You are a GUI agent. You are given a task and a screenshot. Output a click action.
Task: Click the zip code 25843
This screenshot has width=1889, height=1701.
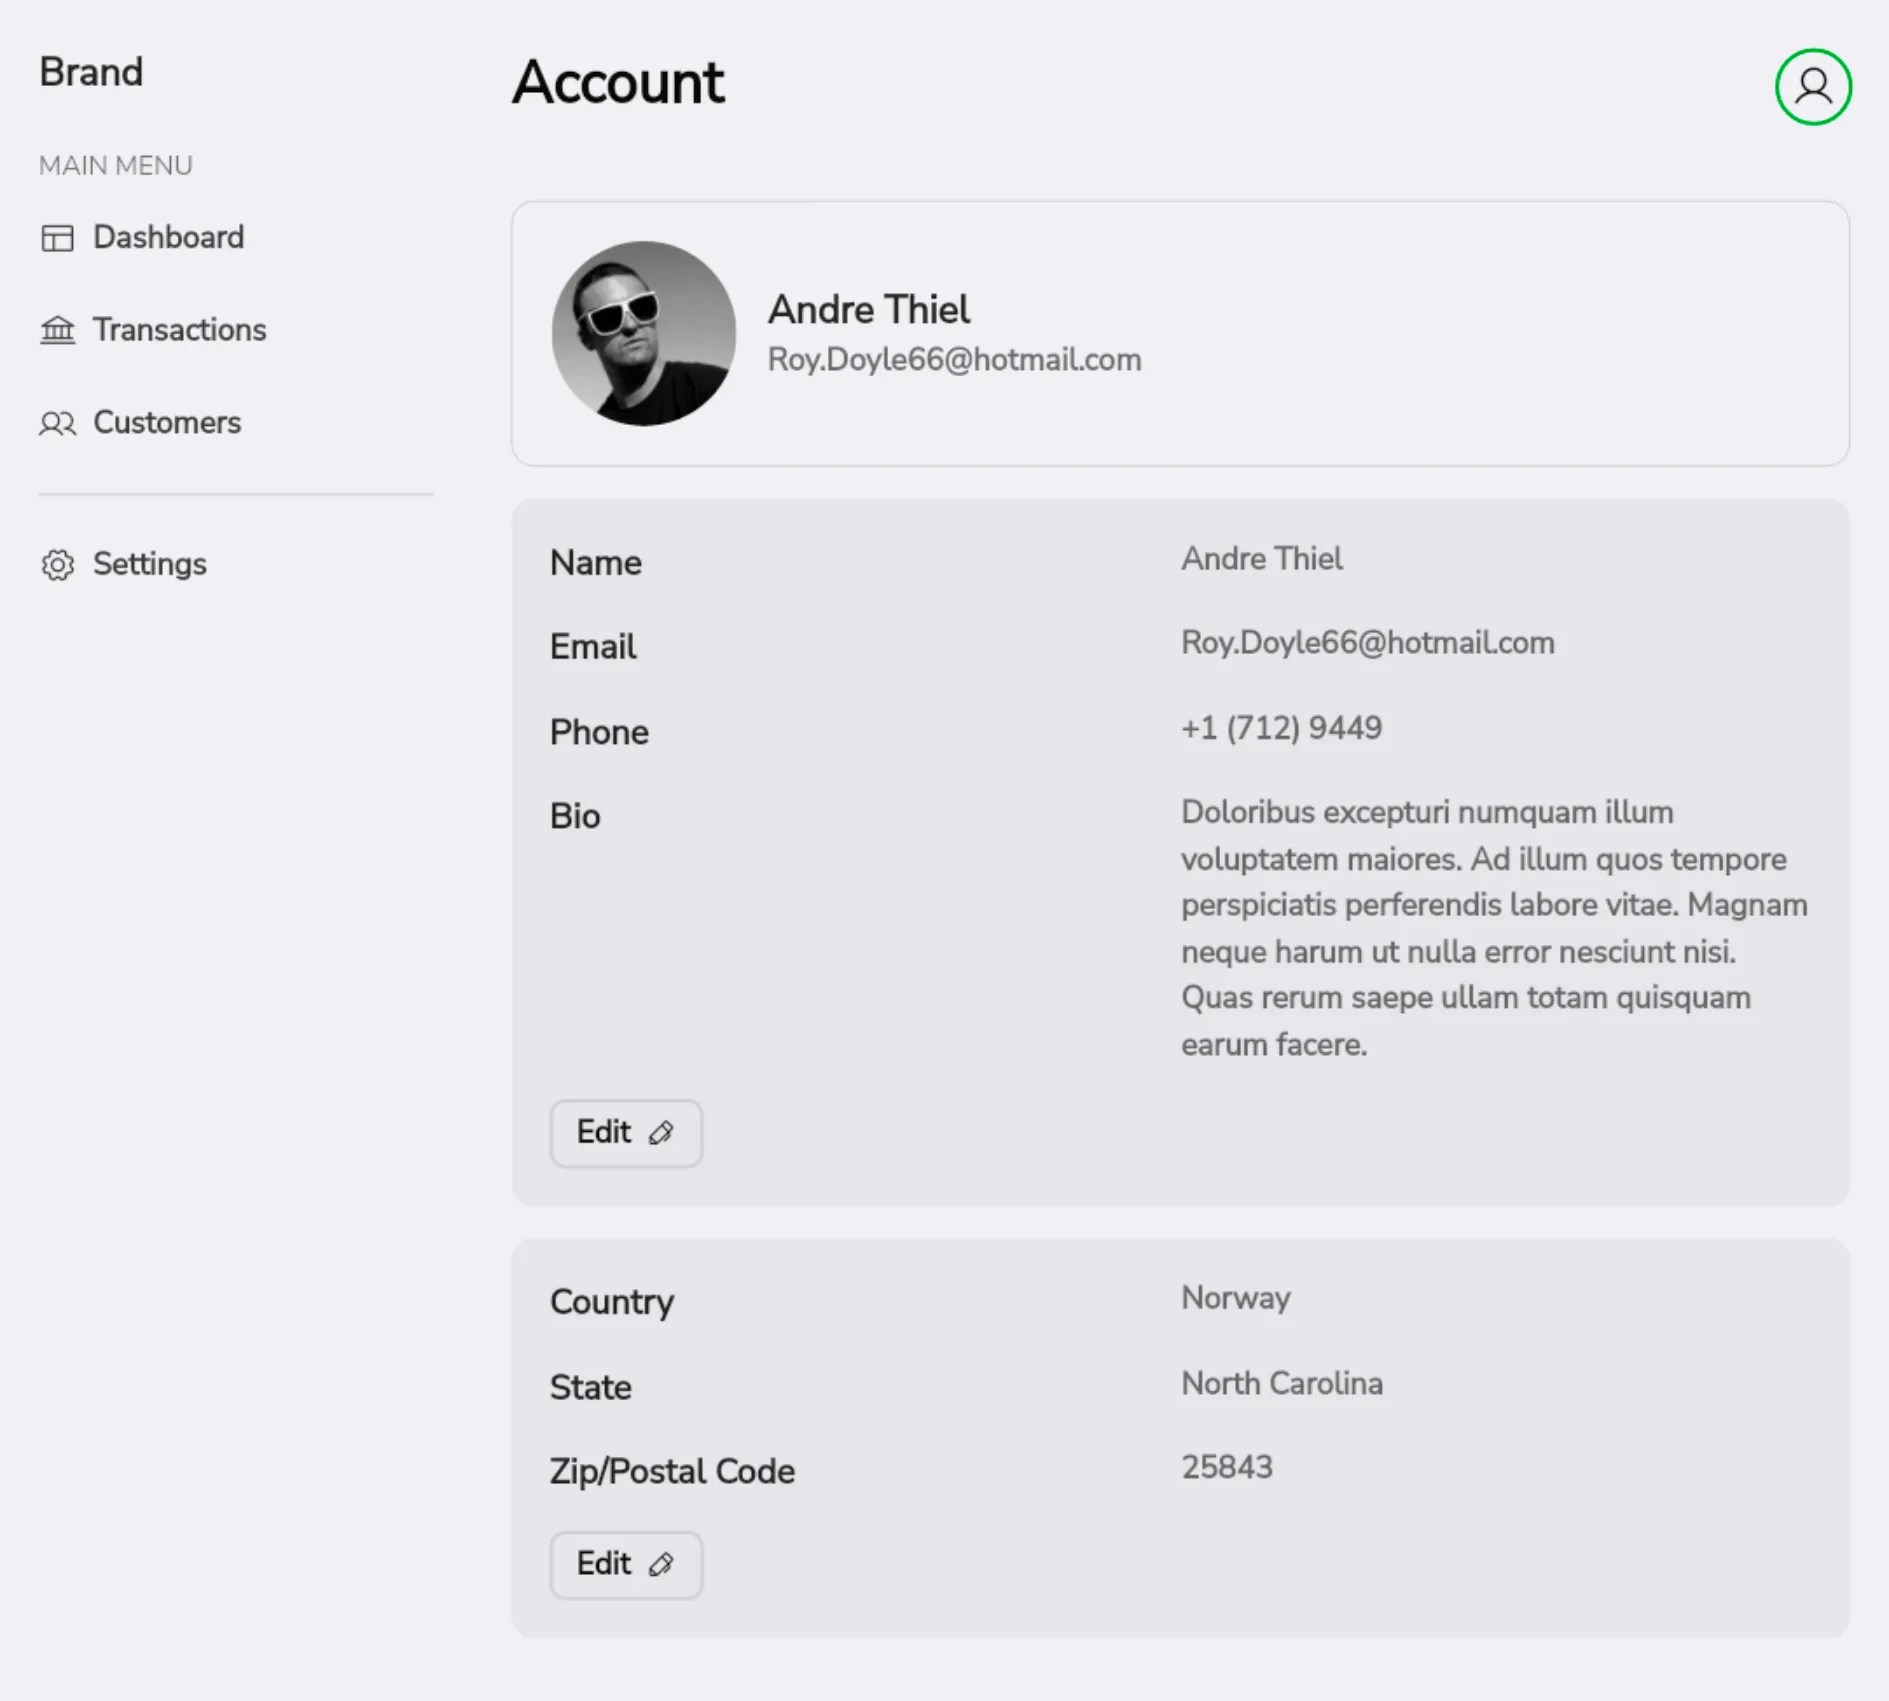coord(1226,1467)
